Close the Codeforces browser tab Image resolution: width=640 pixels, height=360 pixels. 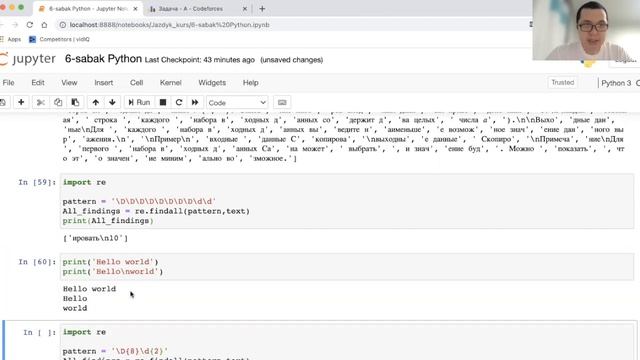[245, 9]
